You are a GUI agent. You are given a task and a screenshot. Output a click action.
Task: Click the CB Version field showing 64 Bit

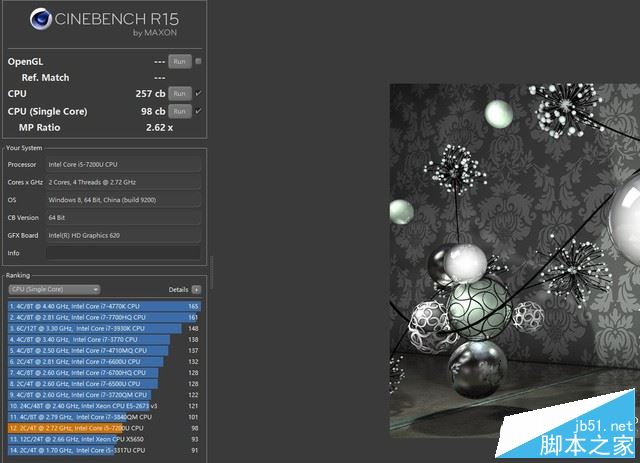pos(123,218)
